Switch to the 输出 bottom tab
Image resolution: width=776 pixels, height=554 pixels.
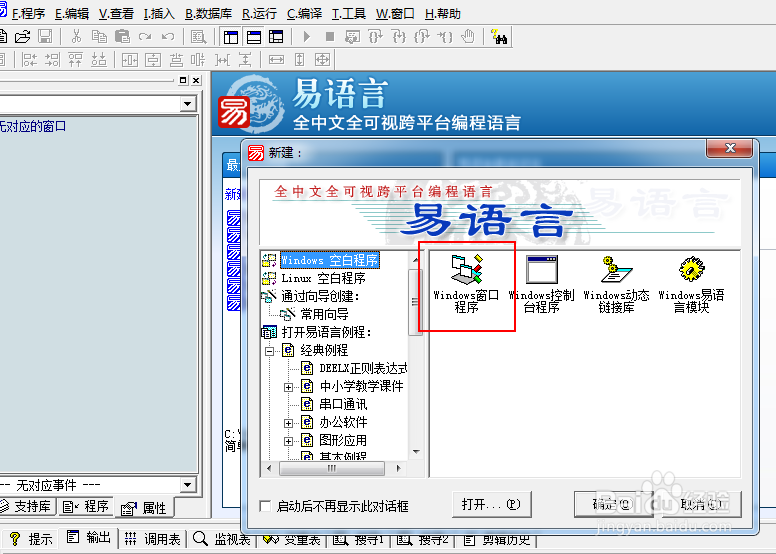click(x=89, y=537)
